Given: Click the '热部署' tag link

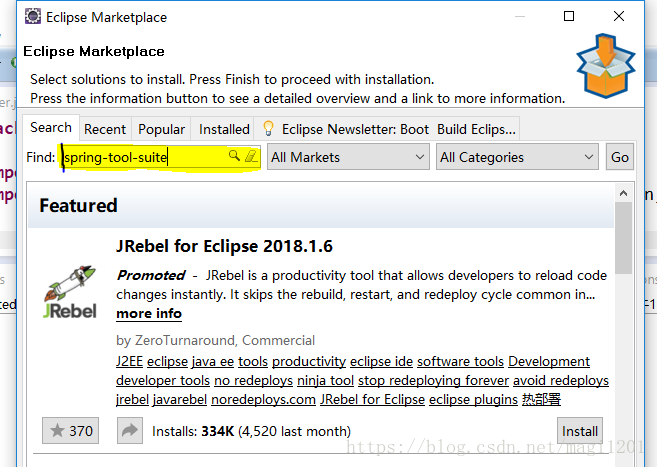Looking at the screenshot, I should click(x=541, y=399).
